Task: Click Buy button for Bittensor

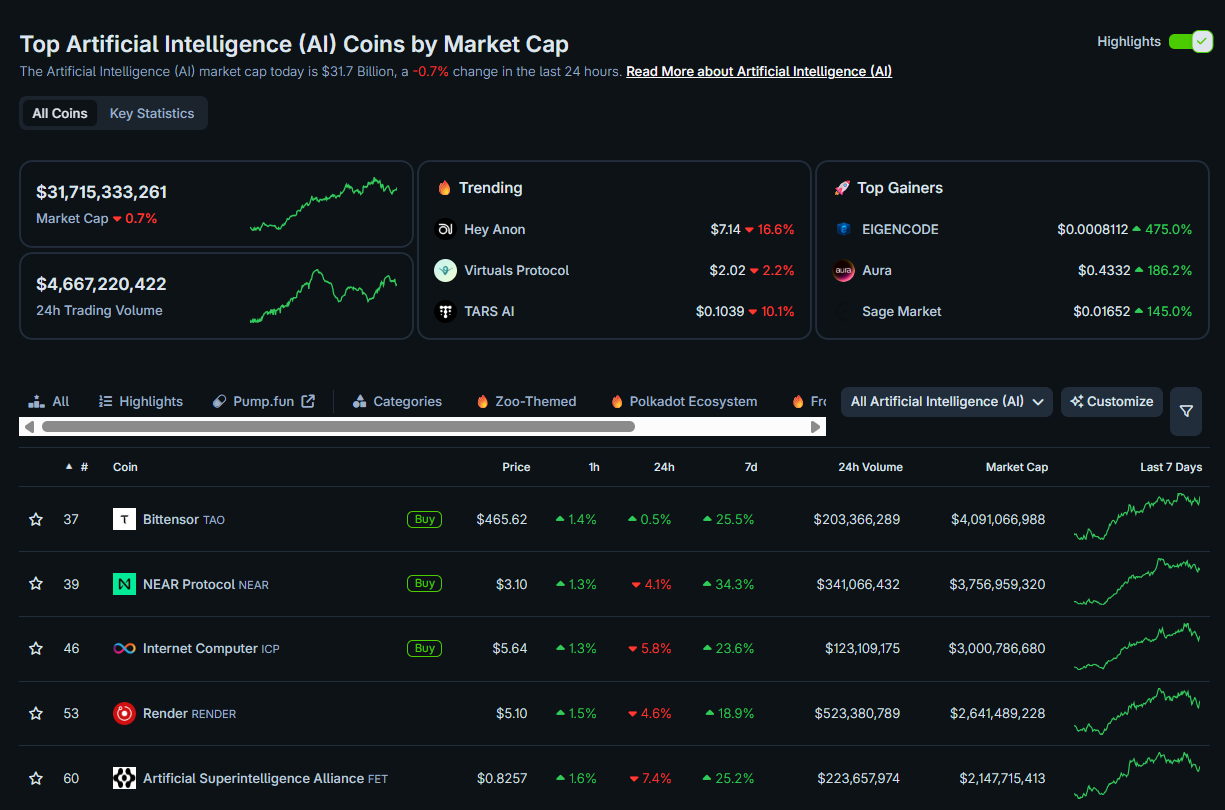Action: (x=425, y=519)
